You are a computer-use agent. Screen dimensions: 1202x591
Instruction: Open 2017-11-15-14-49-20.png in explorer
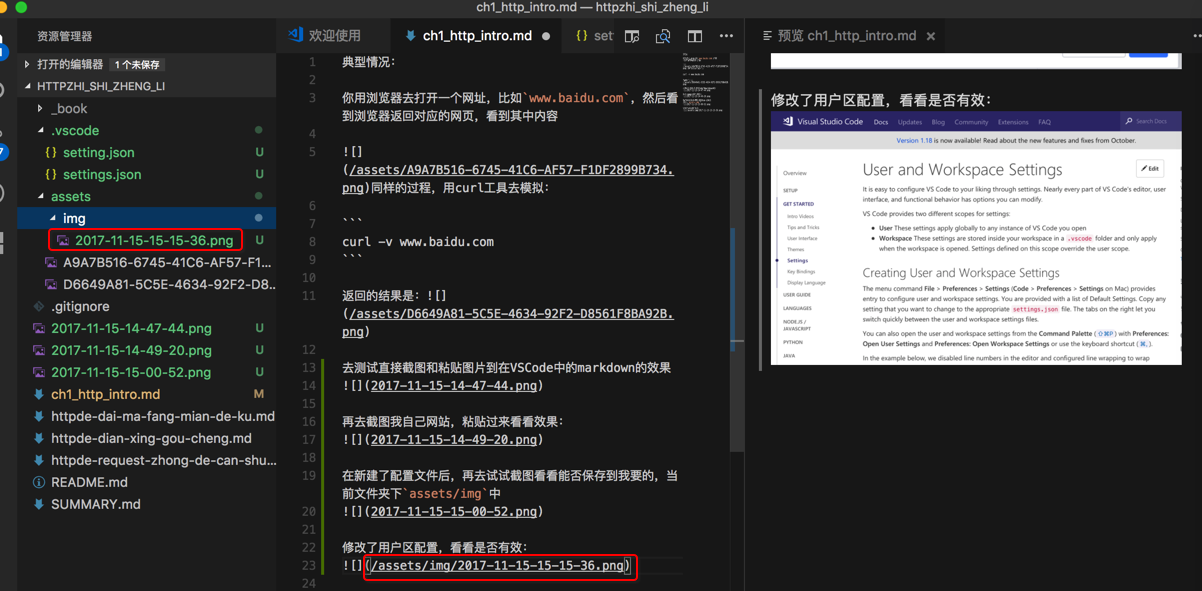[x=131, y=350]
